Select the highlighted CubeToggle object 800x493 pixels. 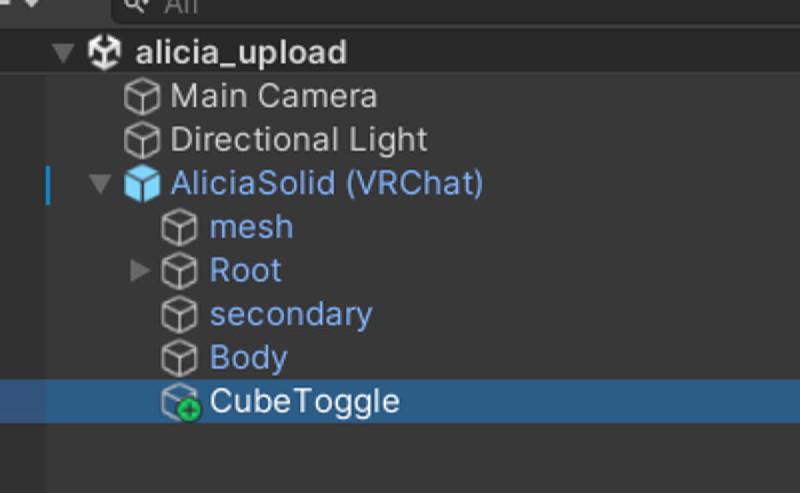click(400, 402)
